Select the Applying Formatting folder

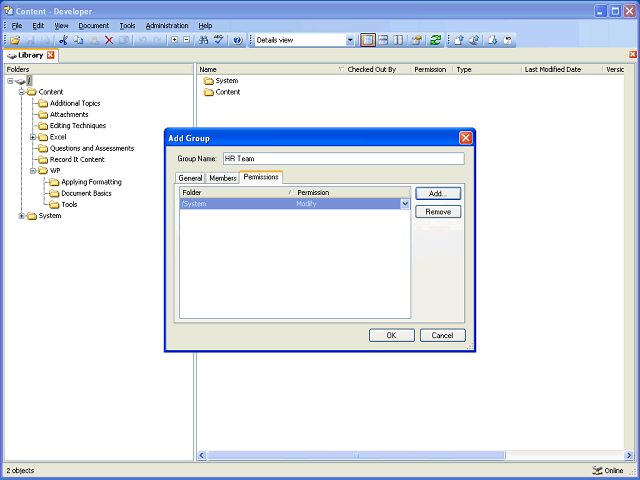coord(91,182)
